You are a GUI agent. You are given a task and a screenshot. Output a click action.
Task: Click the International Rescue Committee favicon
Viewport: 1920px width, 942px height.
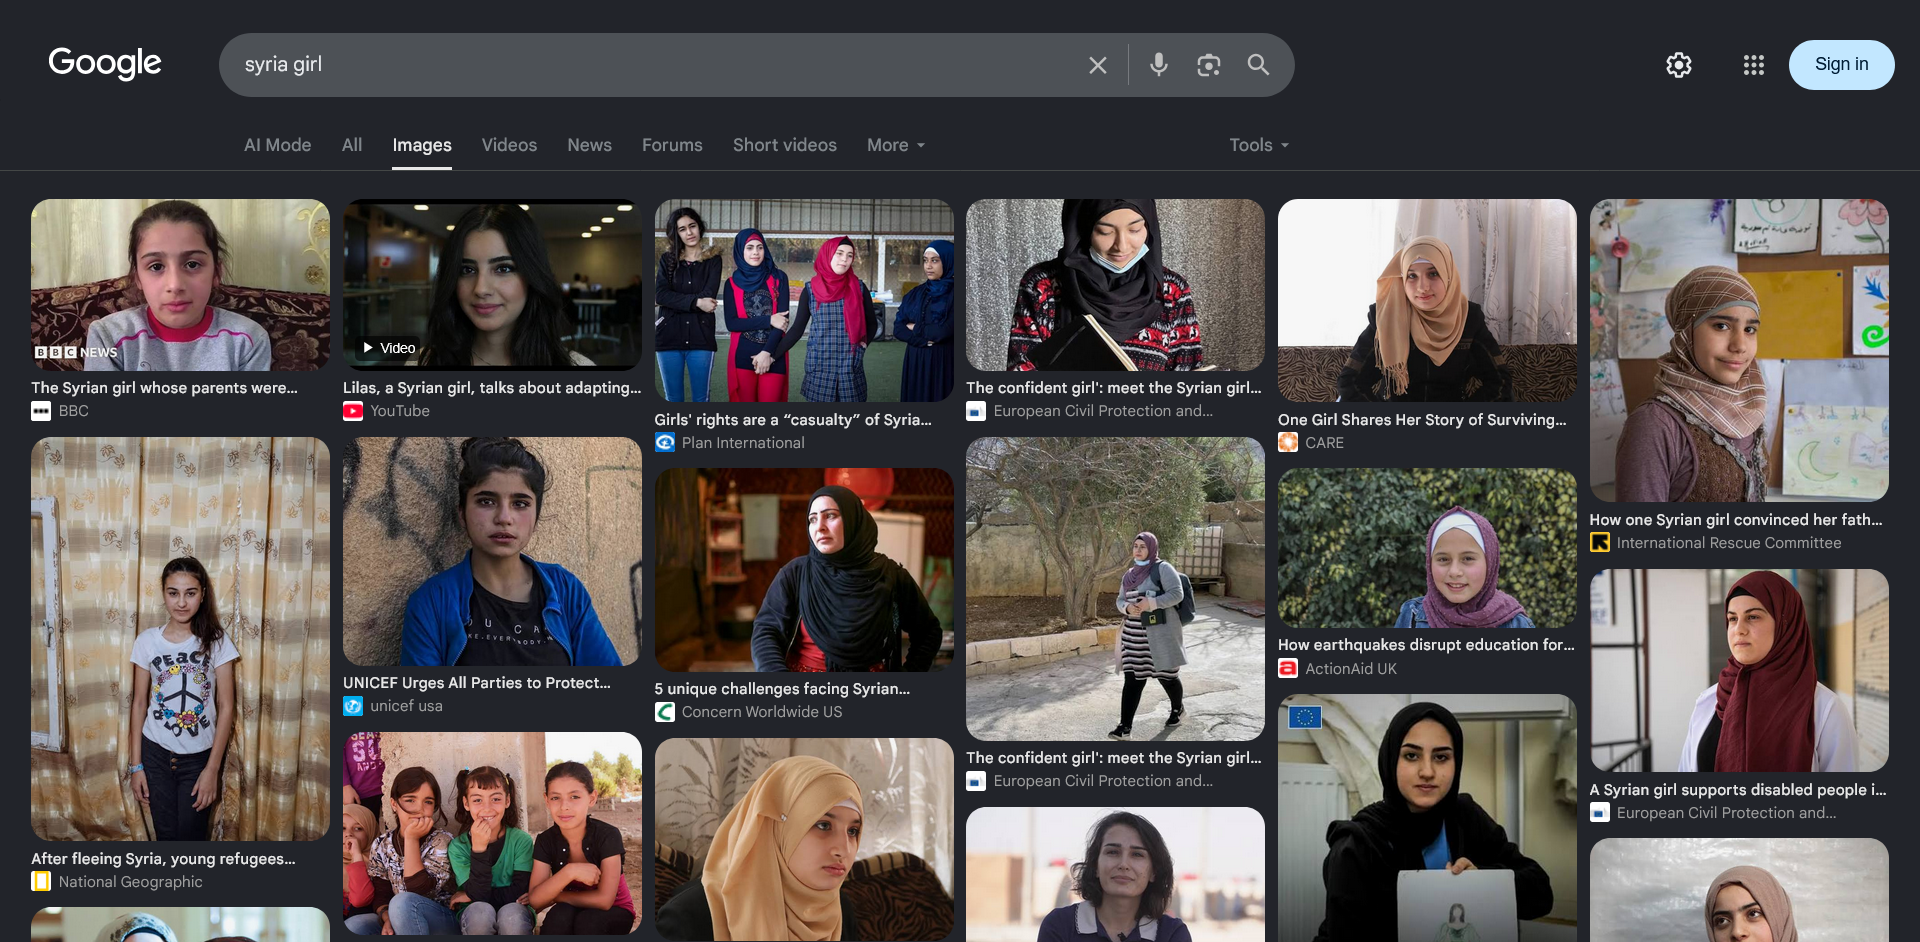(1600, 543)
